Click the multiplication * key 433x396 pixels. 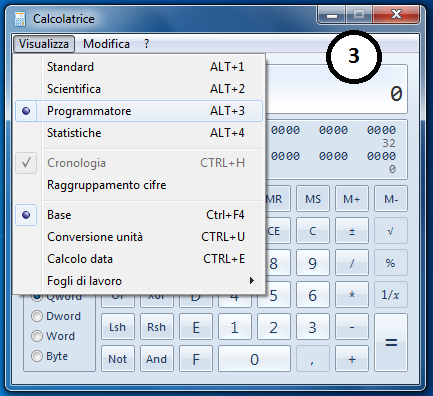click(352, 295)
